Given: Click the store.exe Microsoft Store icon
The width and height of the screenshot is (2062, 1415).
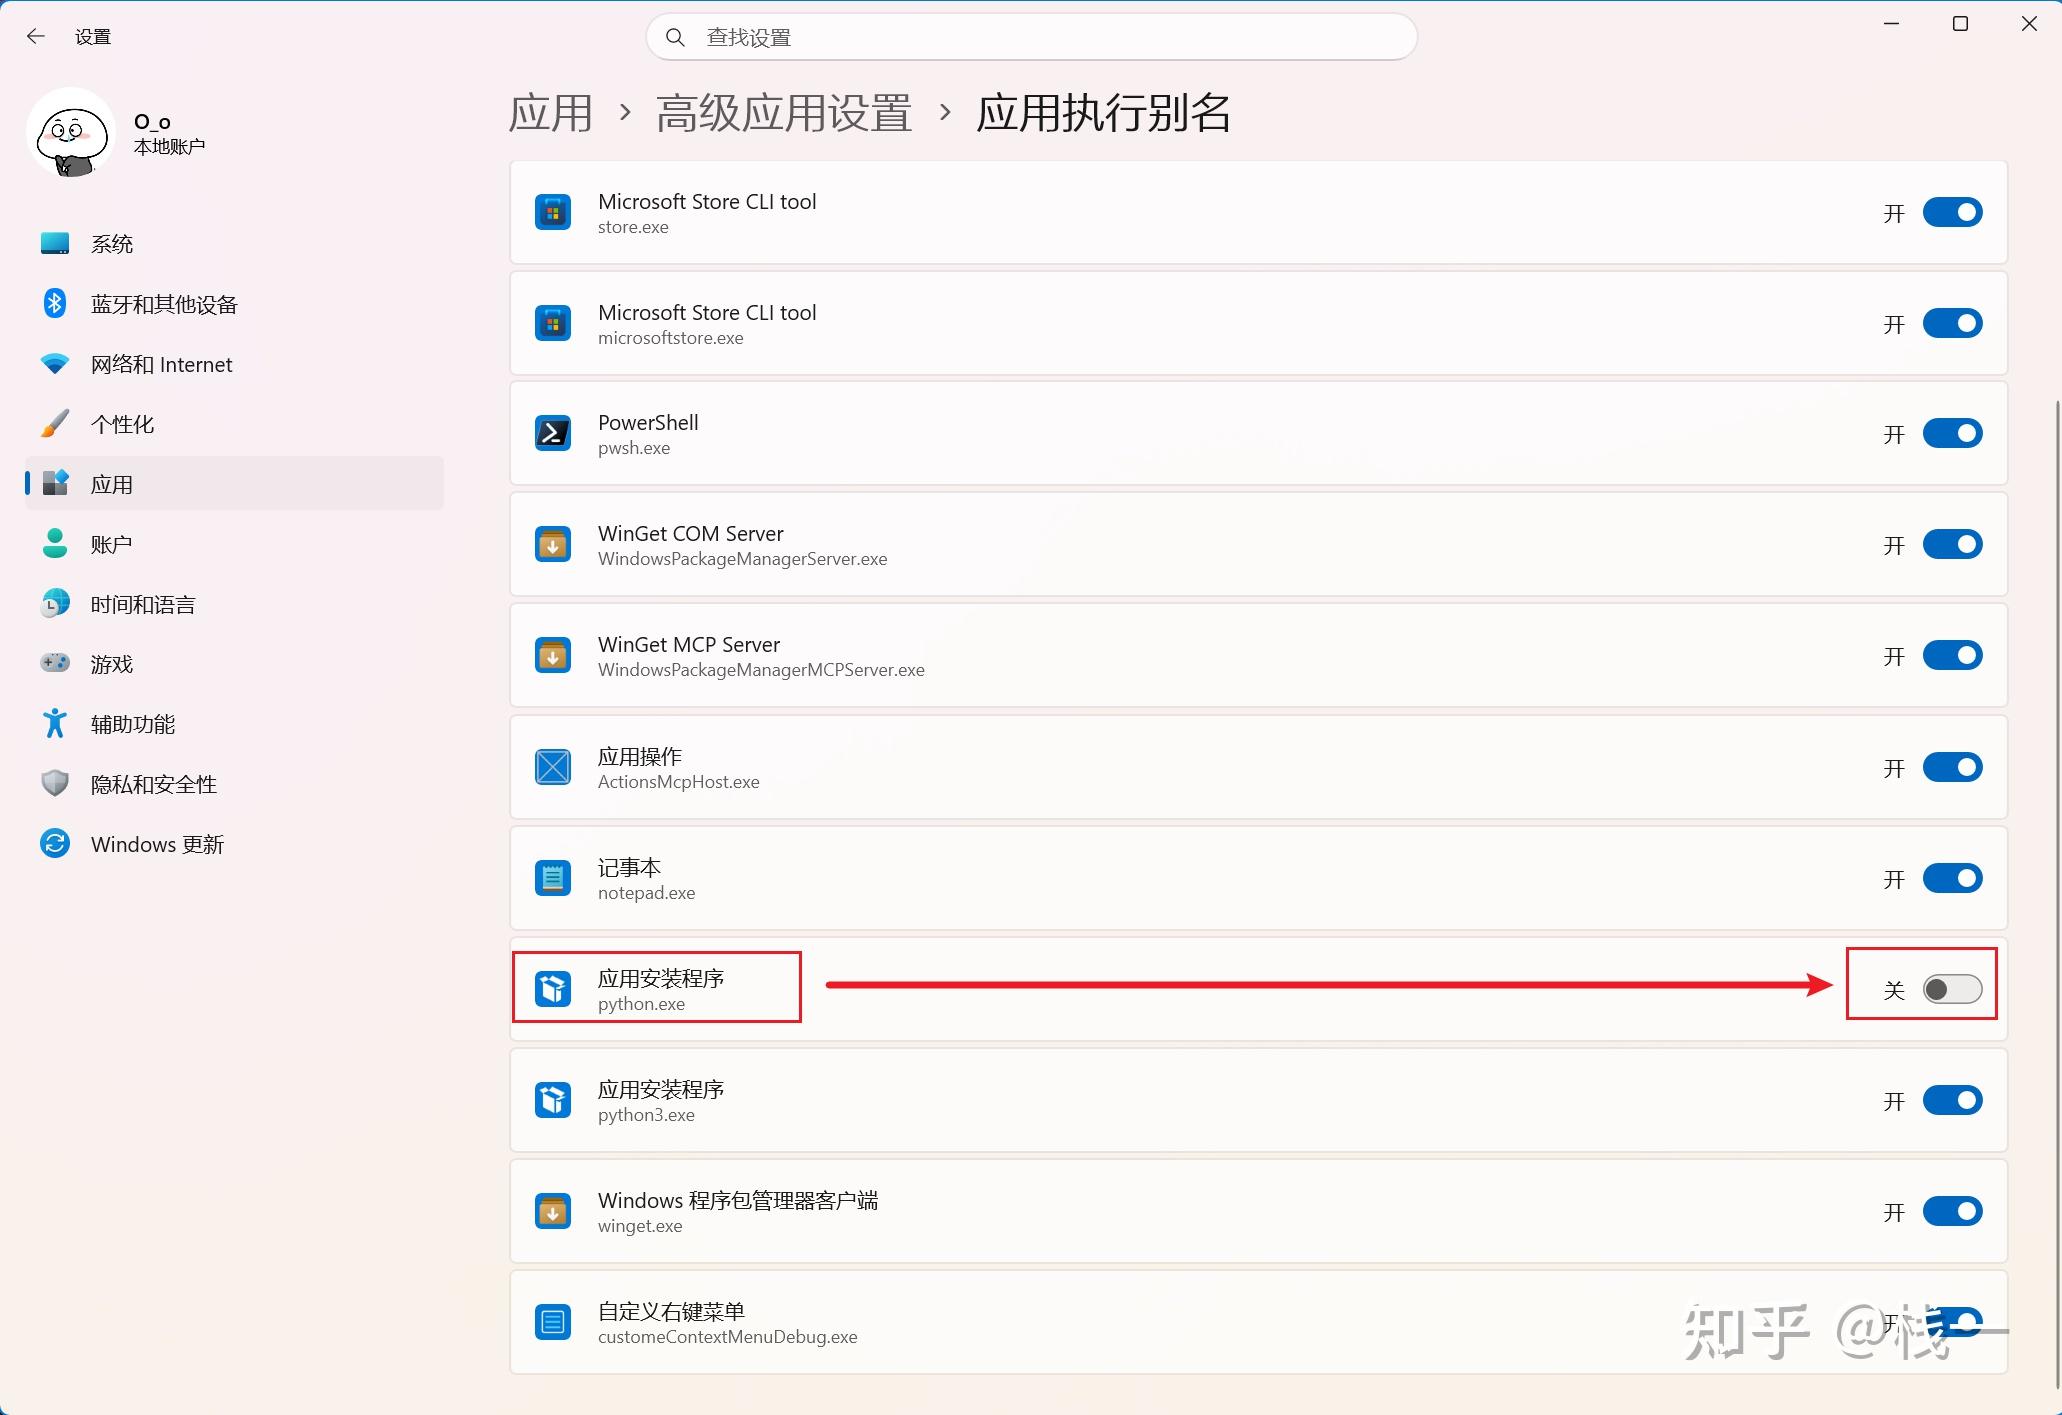Looking at the screenshot, I should click(x=553, y=212).
